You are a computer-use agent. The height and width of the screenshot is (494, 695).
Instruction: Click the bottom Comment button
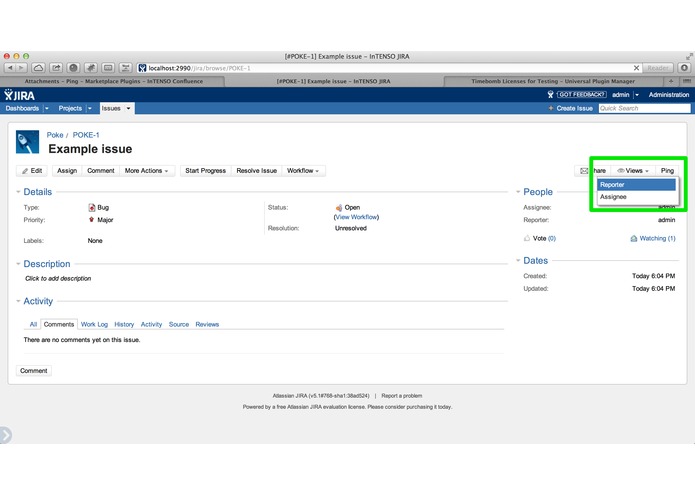[34, 370]
